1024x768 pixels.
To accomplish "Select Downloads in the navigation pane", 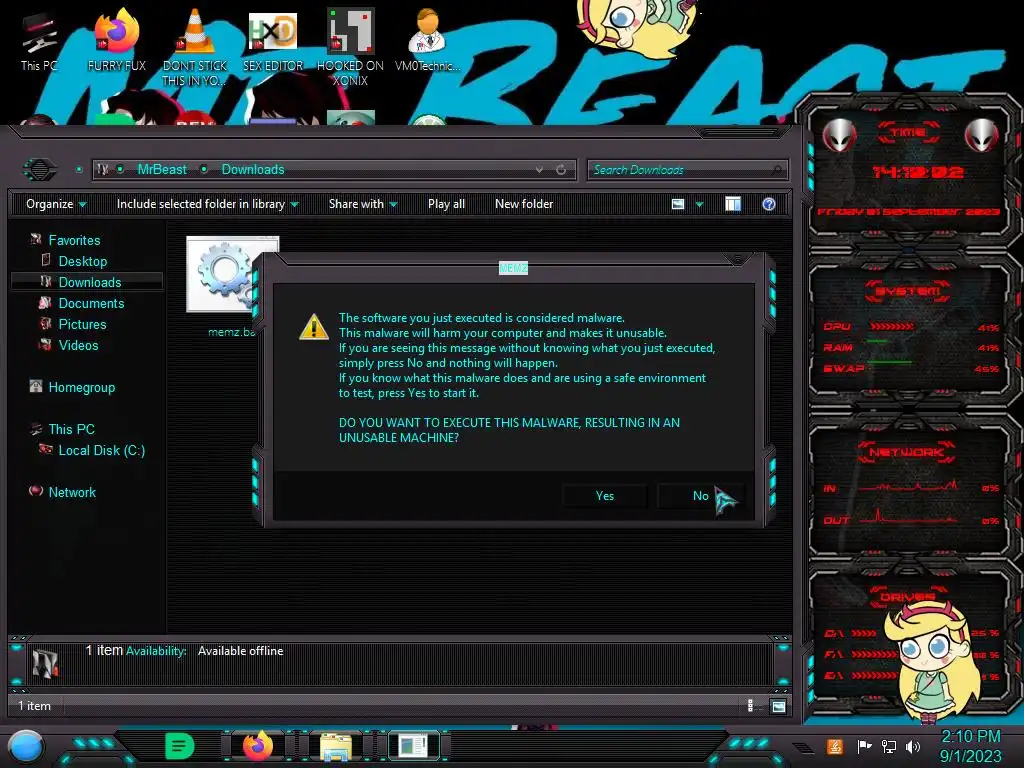I will coord(89,282).
